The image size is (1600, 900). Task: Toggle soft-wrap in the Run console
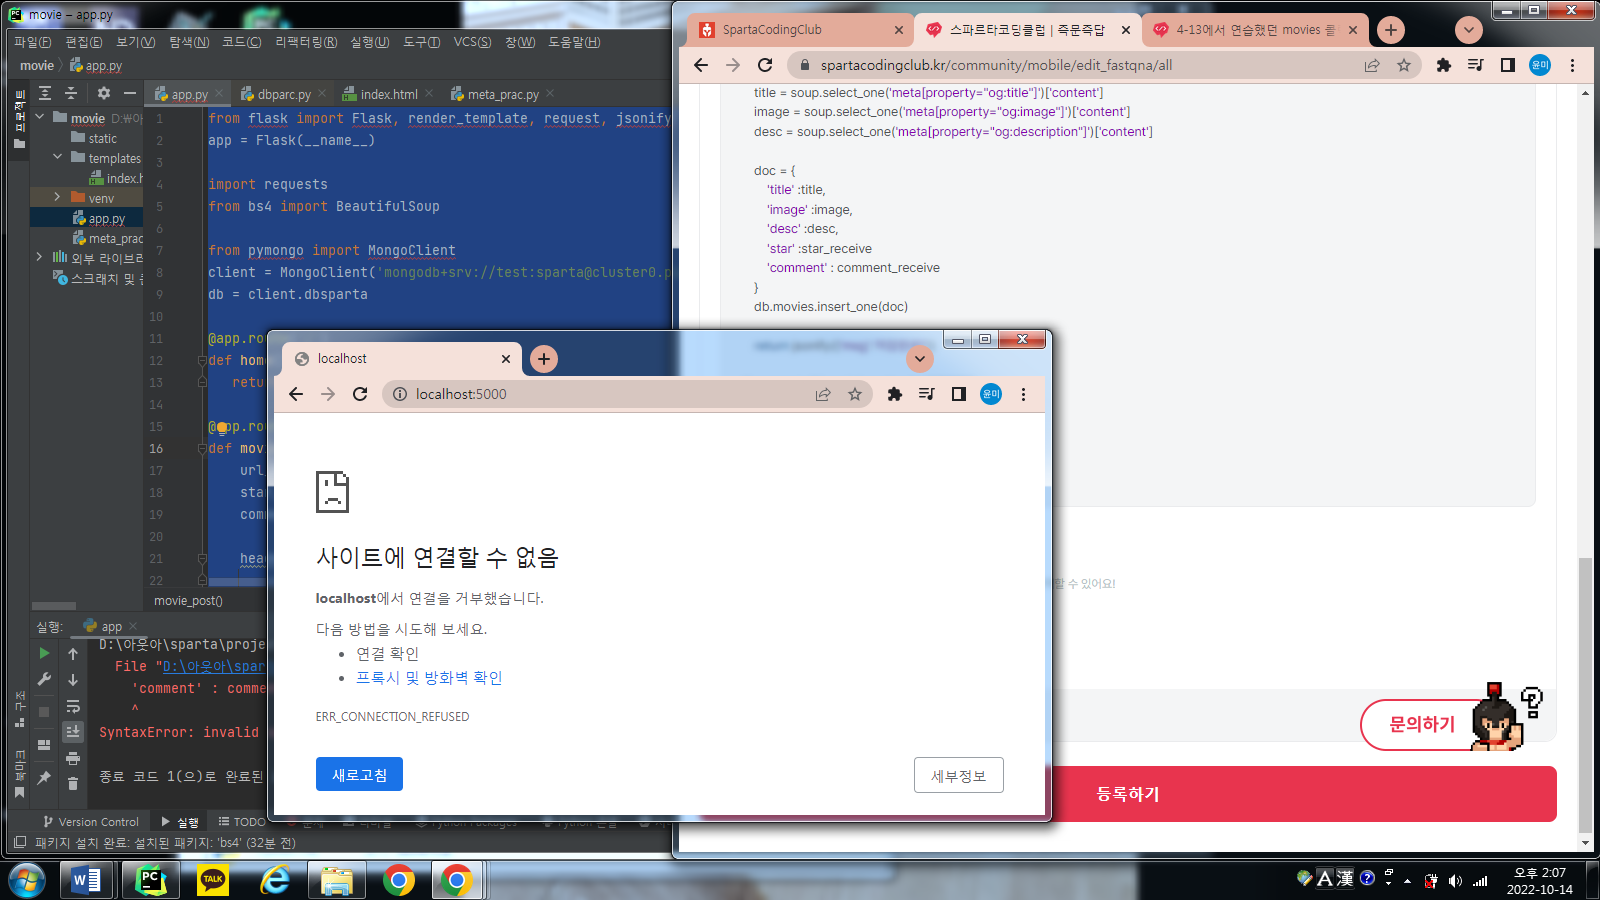click(73, 706)
